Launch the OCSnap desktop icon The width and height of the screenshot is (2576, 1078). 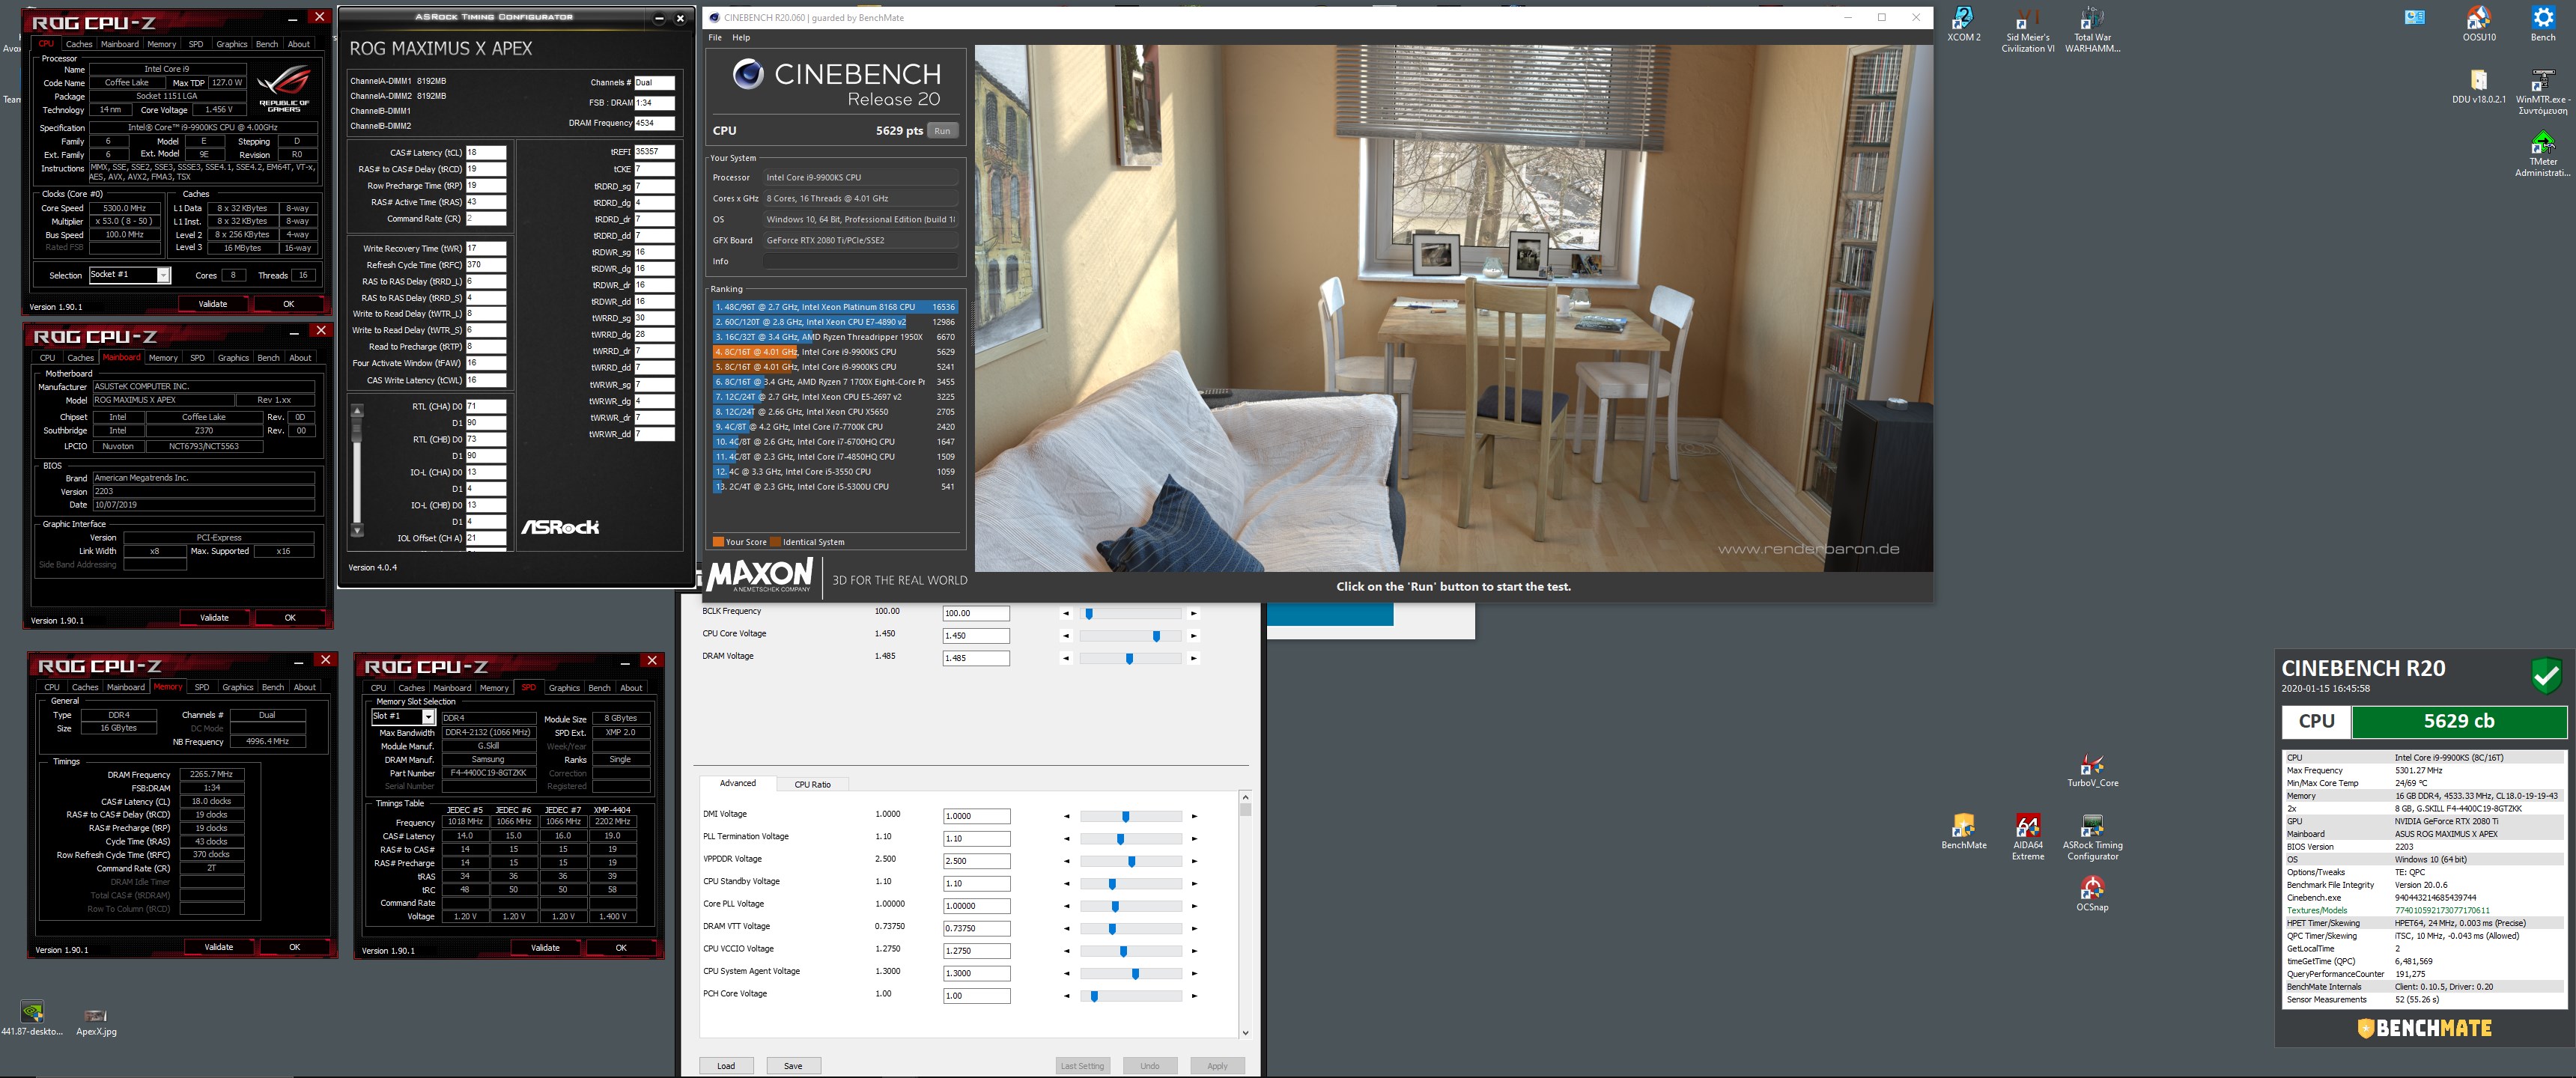2092,894
